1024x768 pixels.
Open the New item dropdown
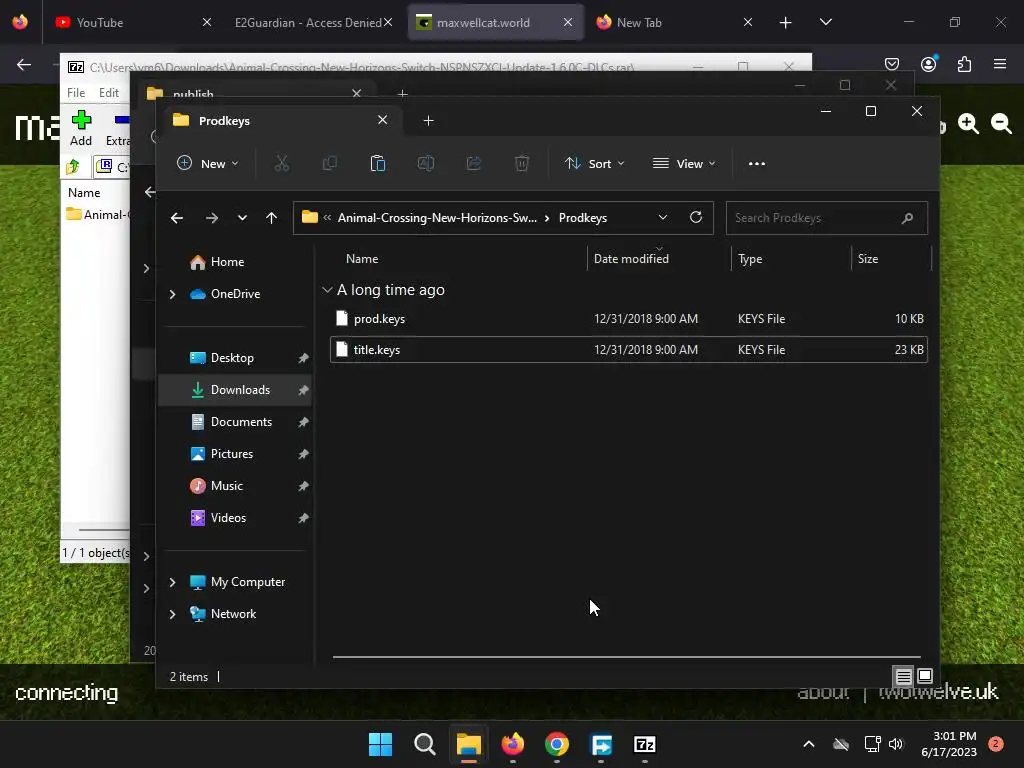(x=208, y=163)
